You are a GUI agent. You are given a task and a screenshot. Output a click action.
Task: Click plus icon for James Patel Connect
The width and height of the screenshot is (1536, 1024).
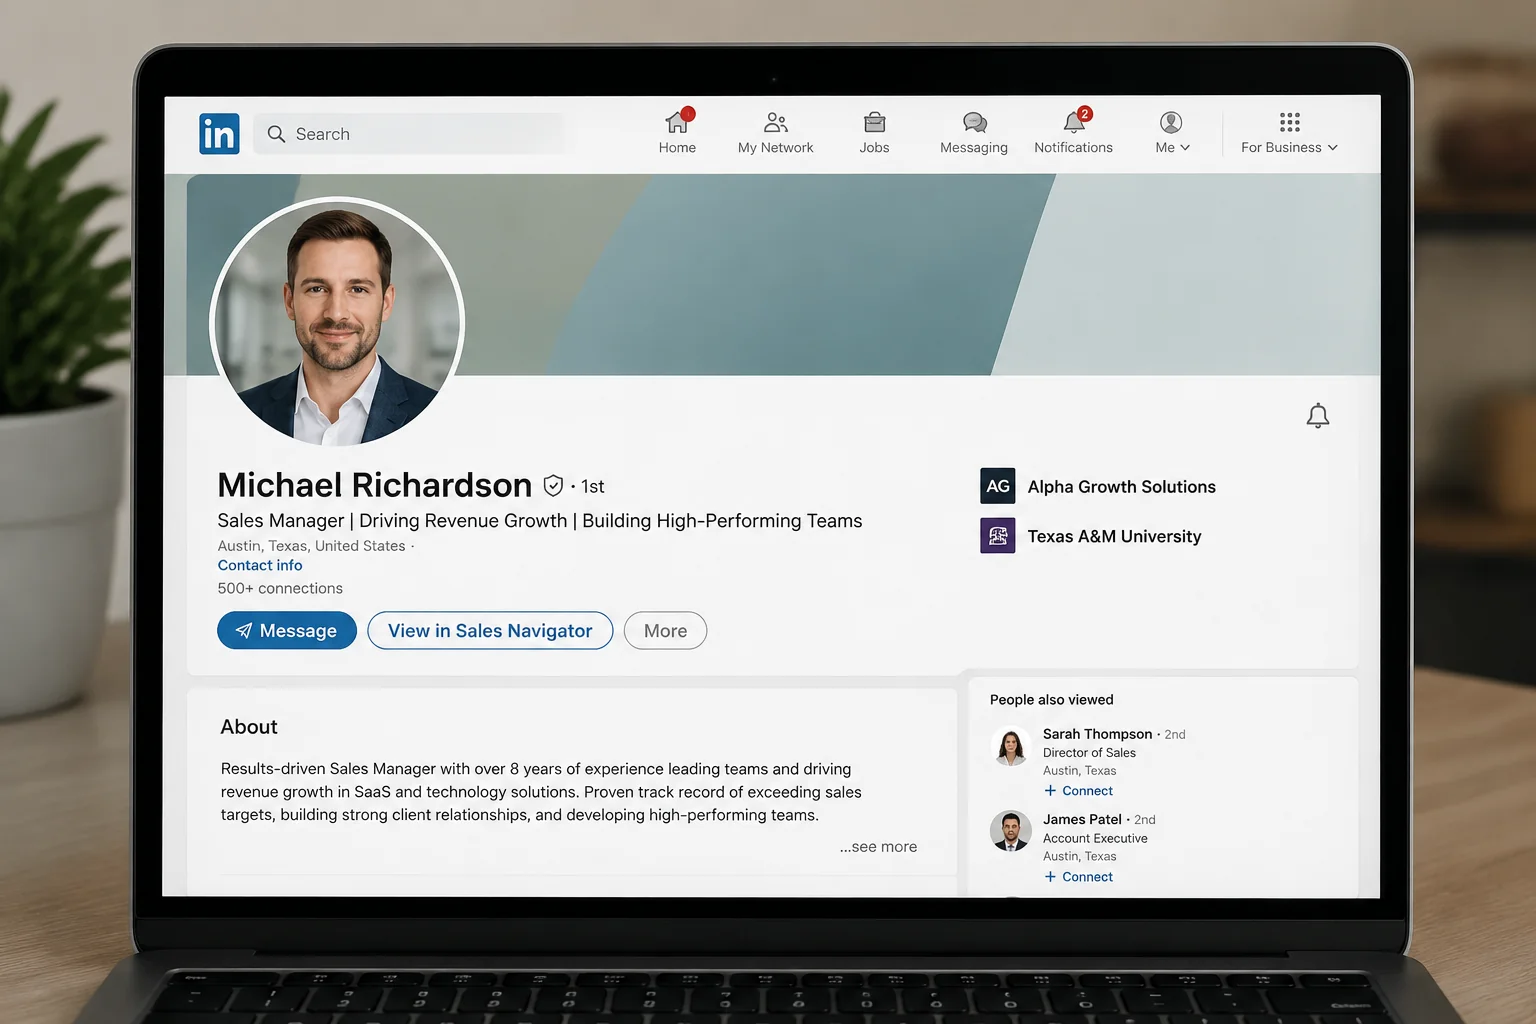point(1050,877)
